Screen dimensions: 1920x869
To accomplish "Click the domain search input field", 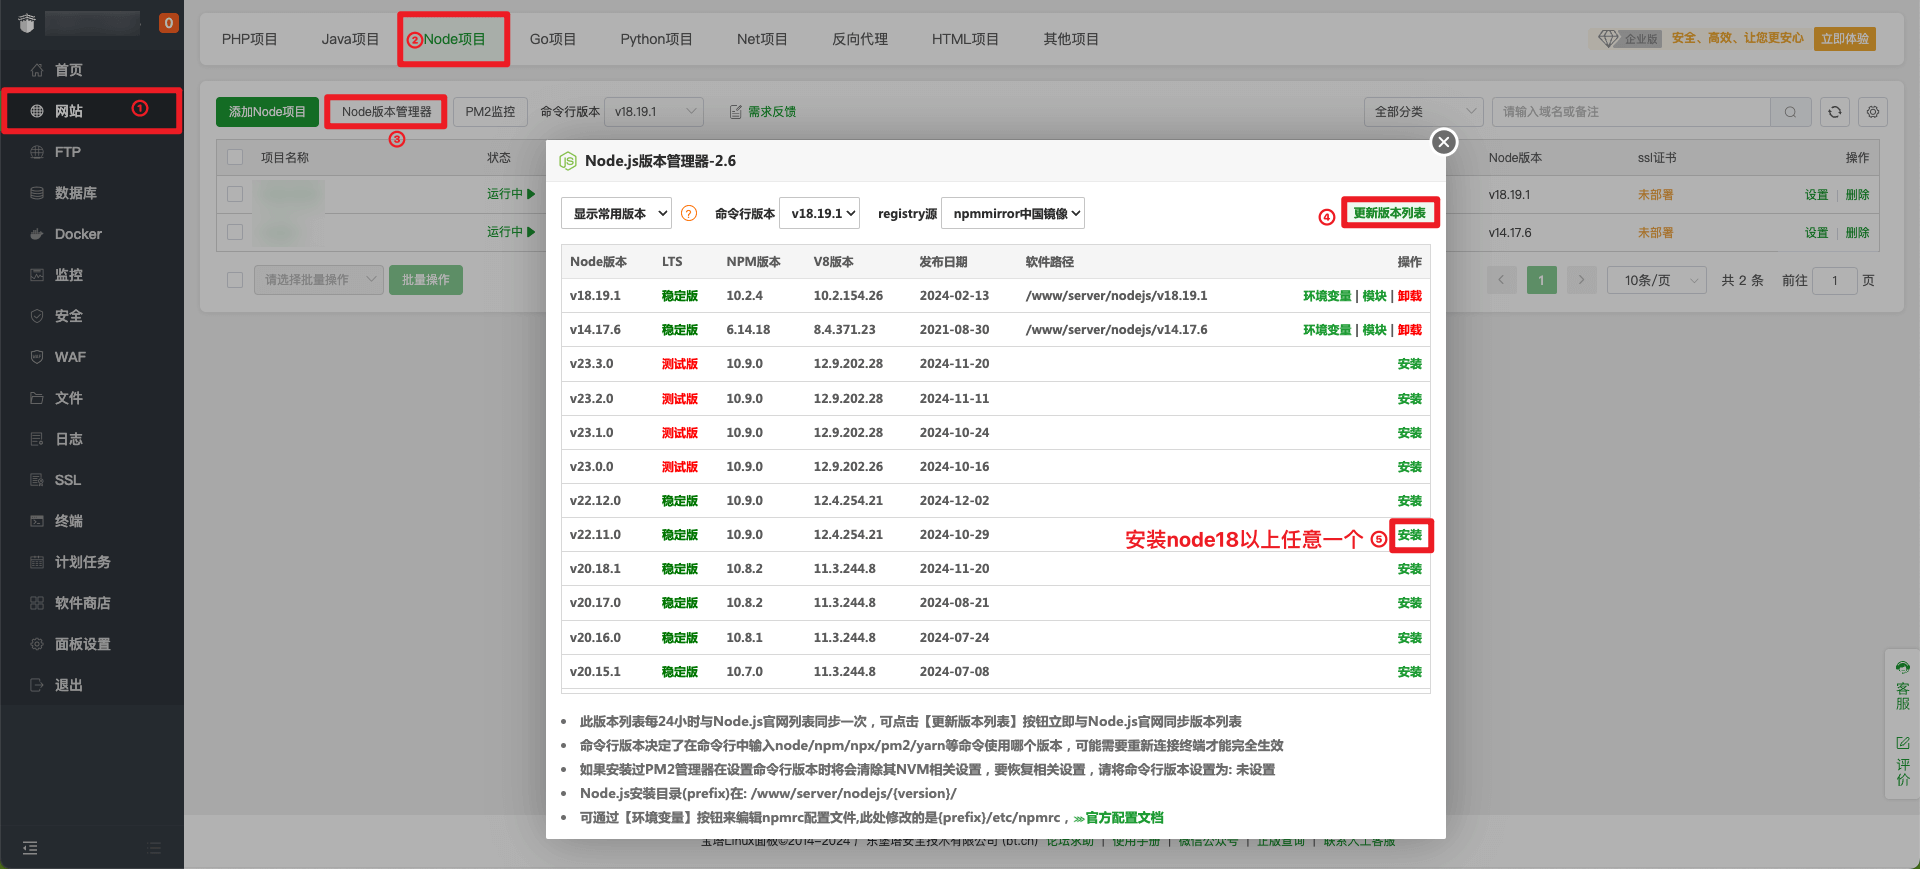I will pos(1630,112).
